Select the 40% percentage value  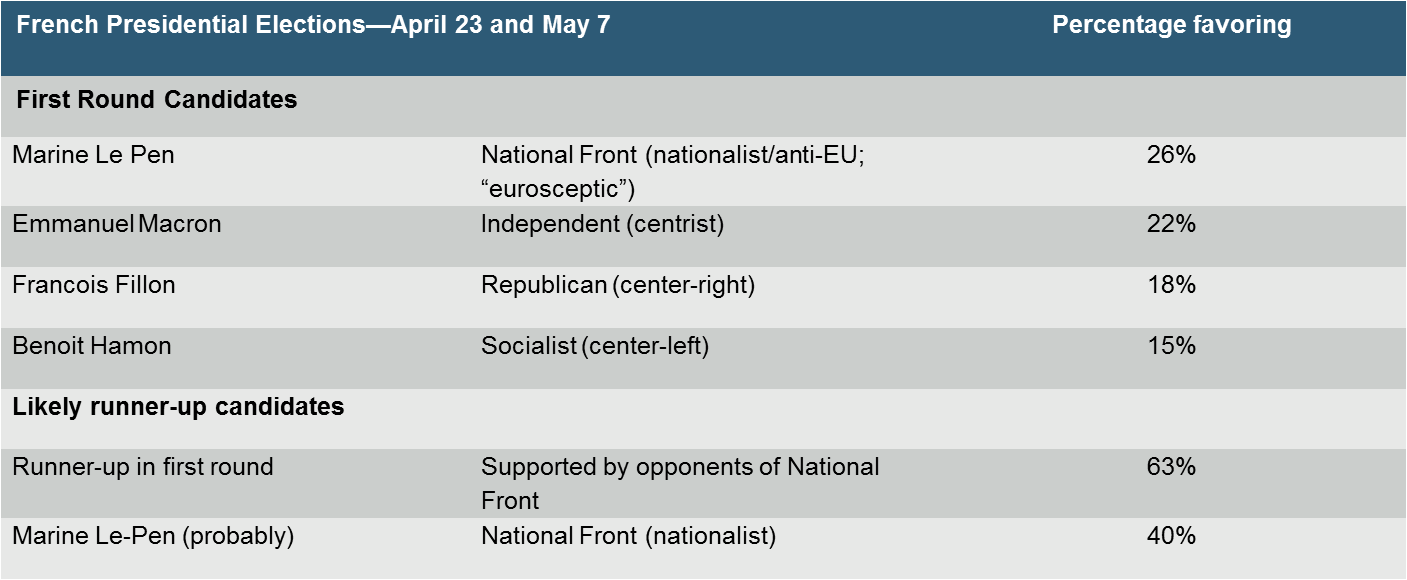pos(1171,536)
